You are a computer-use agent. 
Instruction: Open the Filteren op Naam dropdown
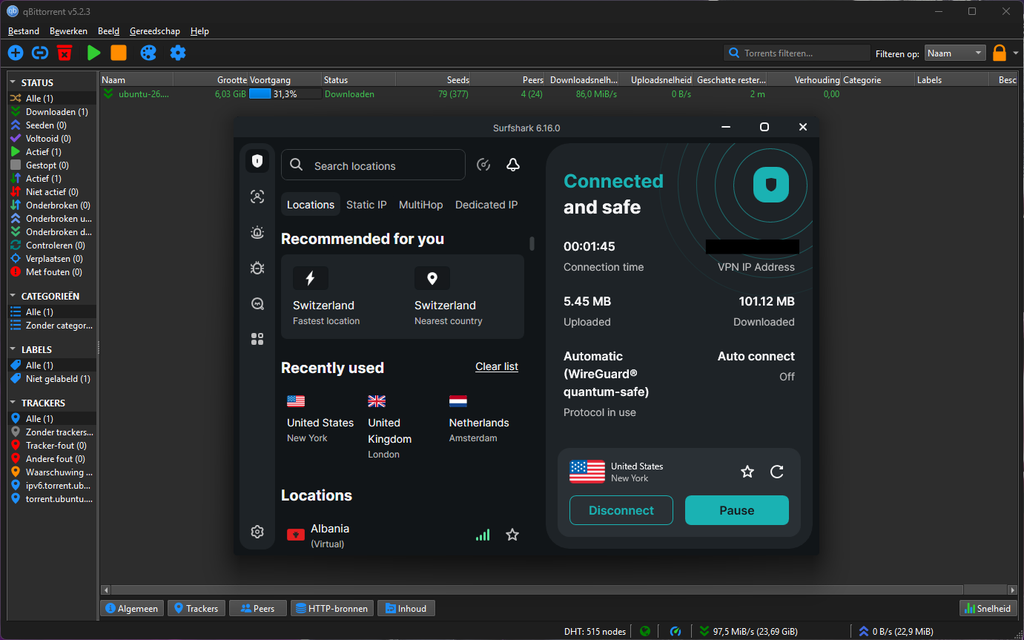(955, 54)
